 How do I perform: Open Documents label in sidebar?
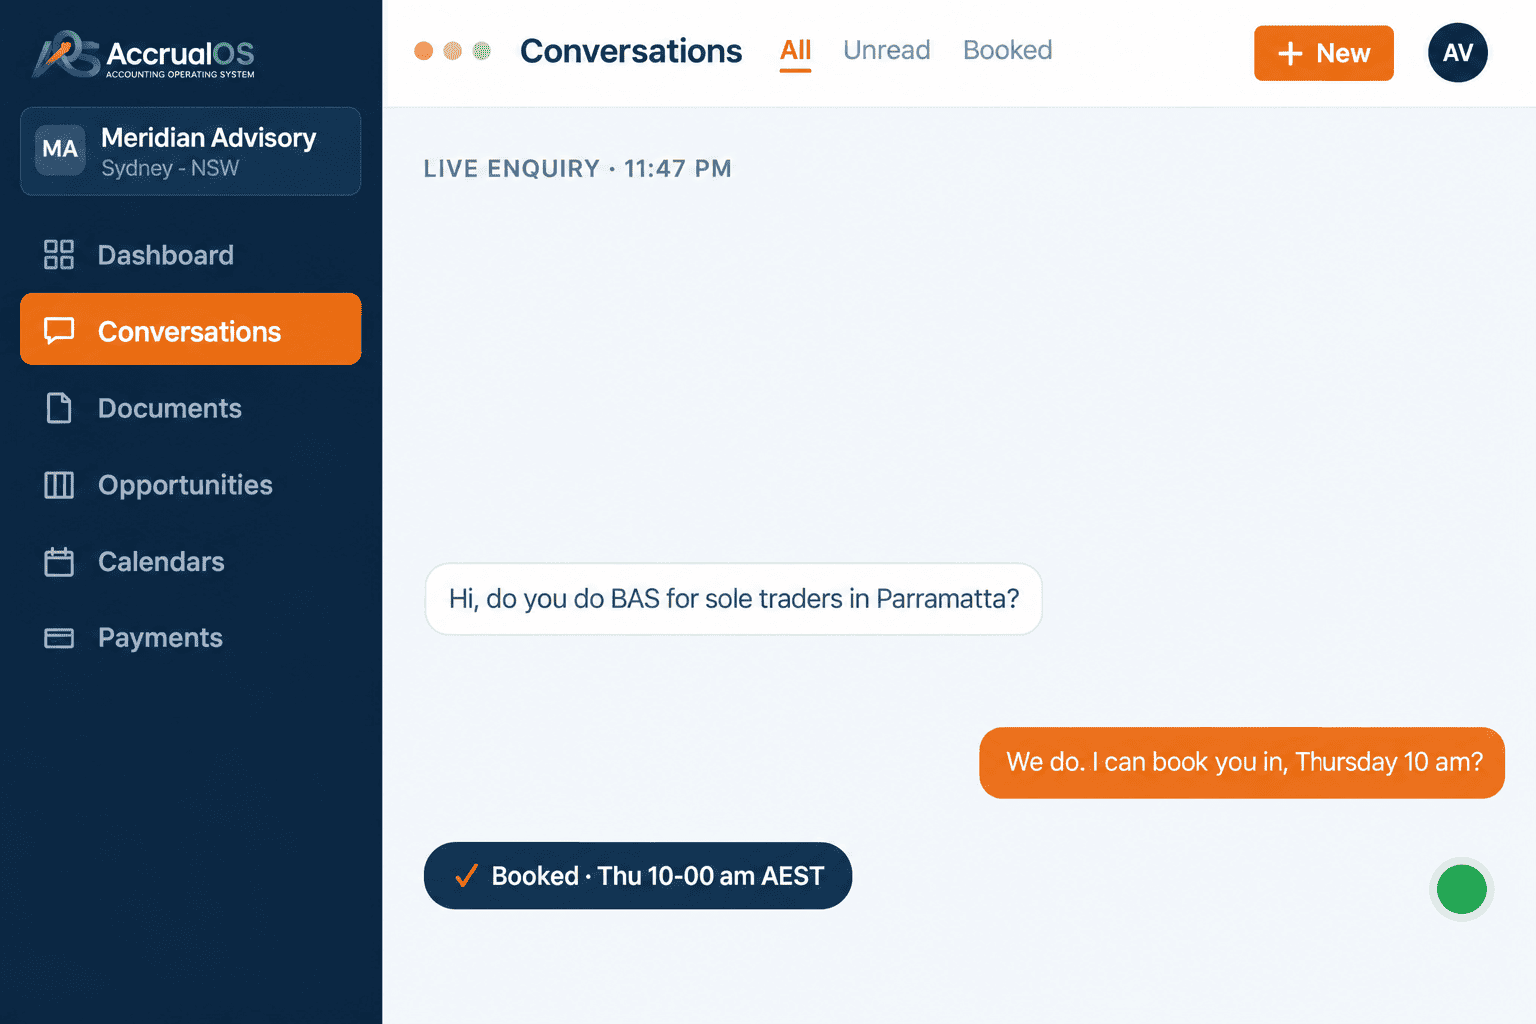(x=170, y=408)
